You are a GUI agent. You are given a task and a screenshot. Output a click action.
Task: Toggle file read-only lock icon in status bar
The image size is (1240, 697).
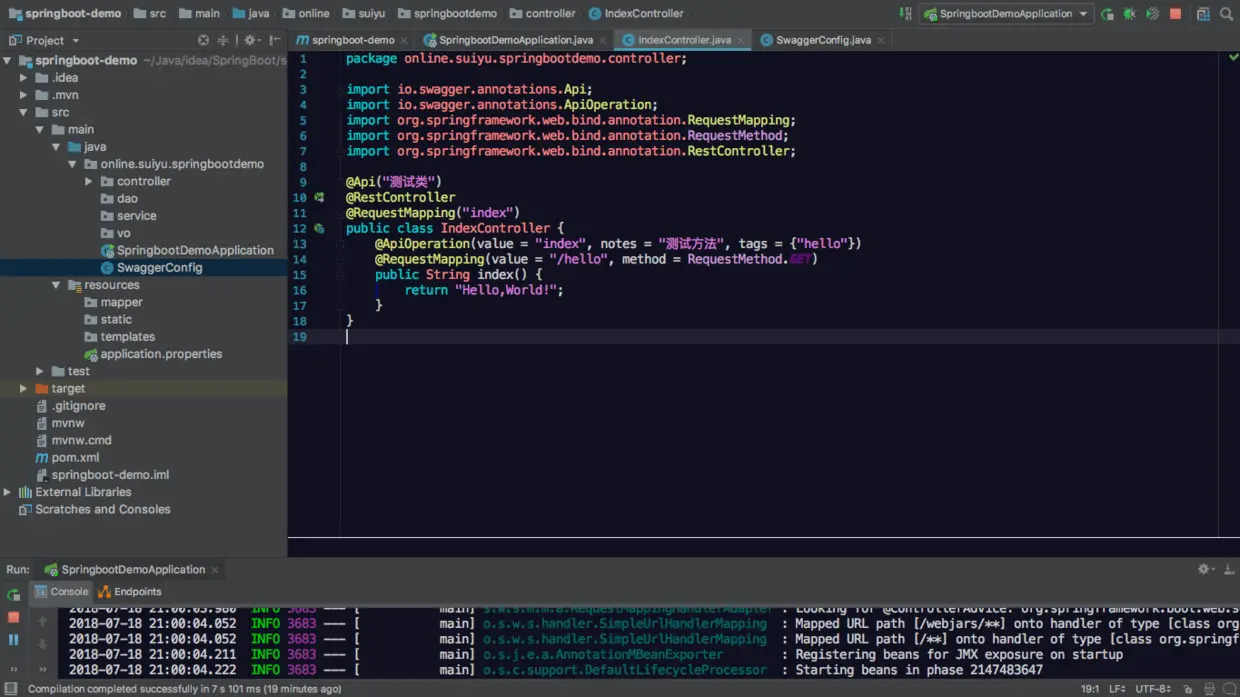coord(1188,689)
